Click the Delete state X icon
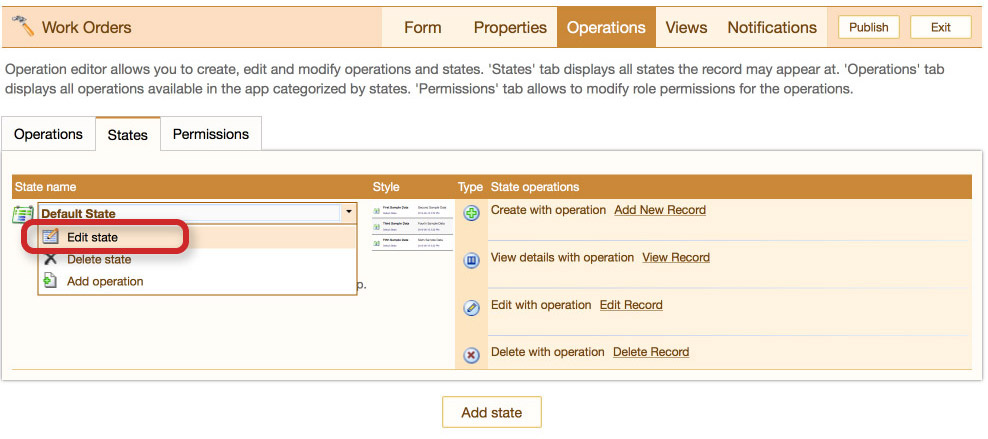 [x=50, y=259]
